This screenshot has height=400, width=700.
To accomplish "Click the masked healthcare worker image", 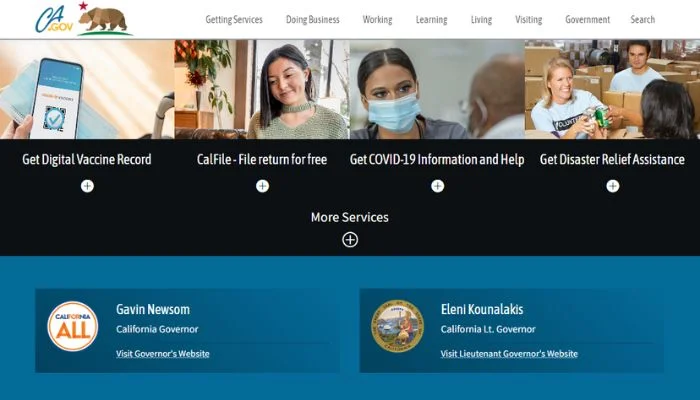I will [x=438, y=89].
